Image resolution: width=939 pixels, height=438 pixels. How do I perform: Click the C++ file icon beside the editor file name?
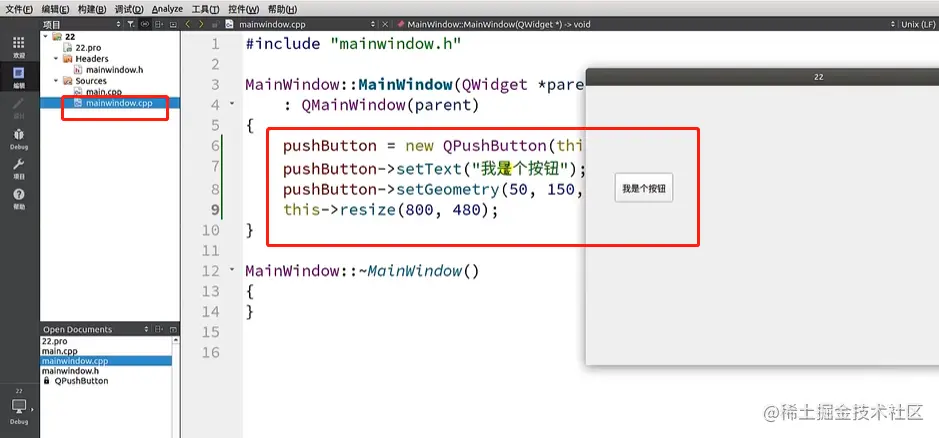coord(229,25)
